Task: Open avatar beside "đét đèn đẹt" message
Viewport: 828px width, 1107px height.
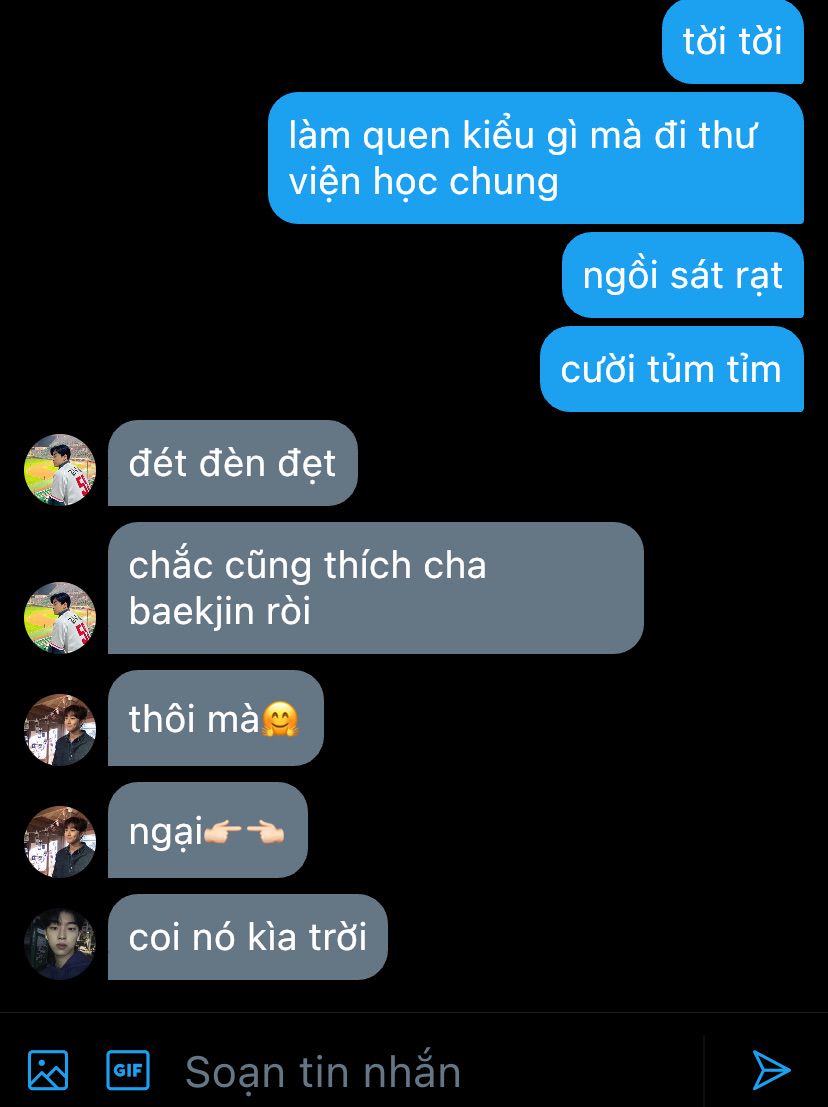Action: pyautogui.click(x=60, y=469)
